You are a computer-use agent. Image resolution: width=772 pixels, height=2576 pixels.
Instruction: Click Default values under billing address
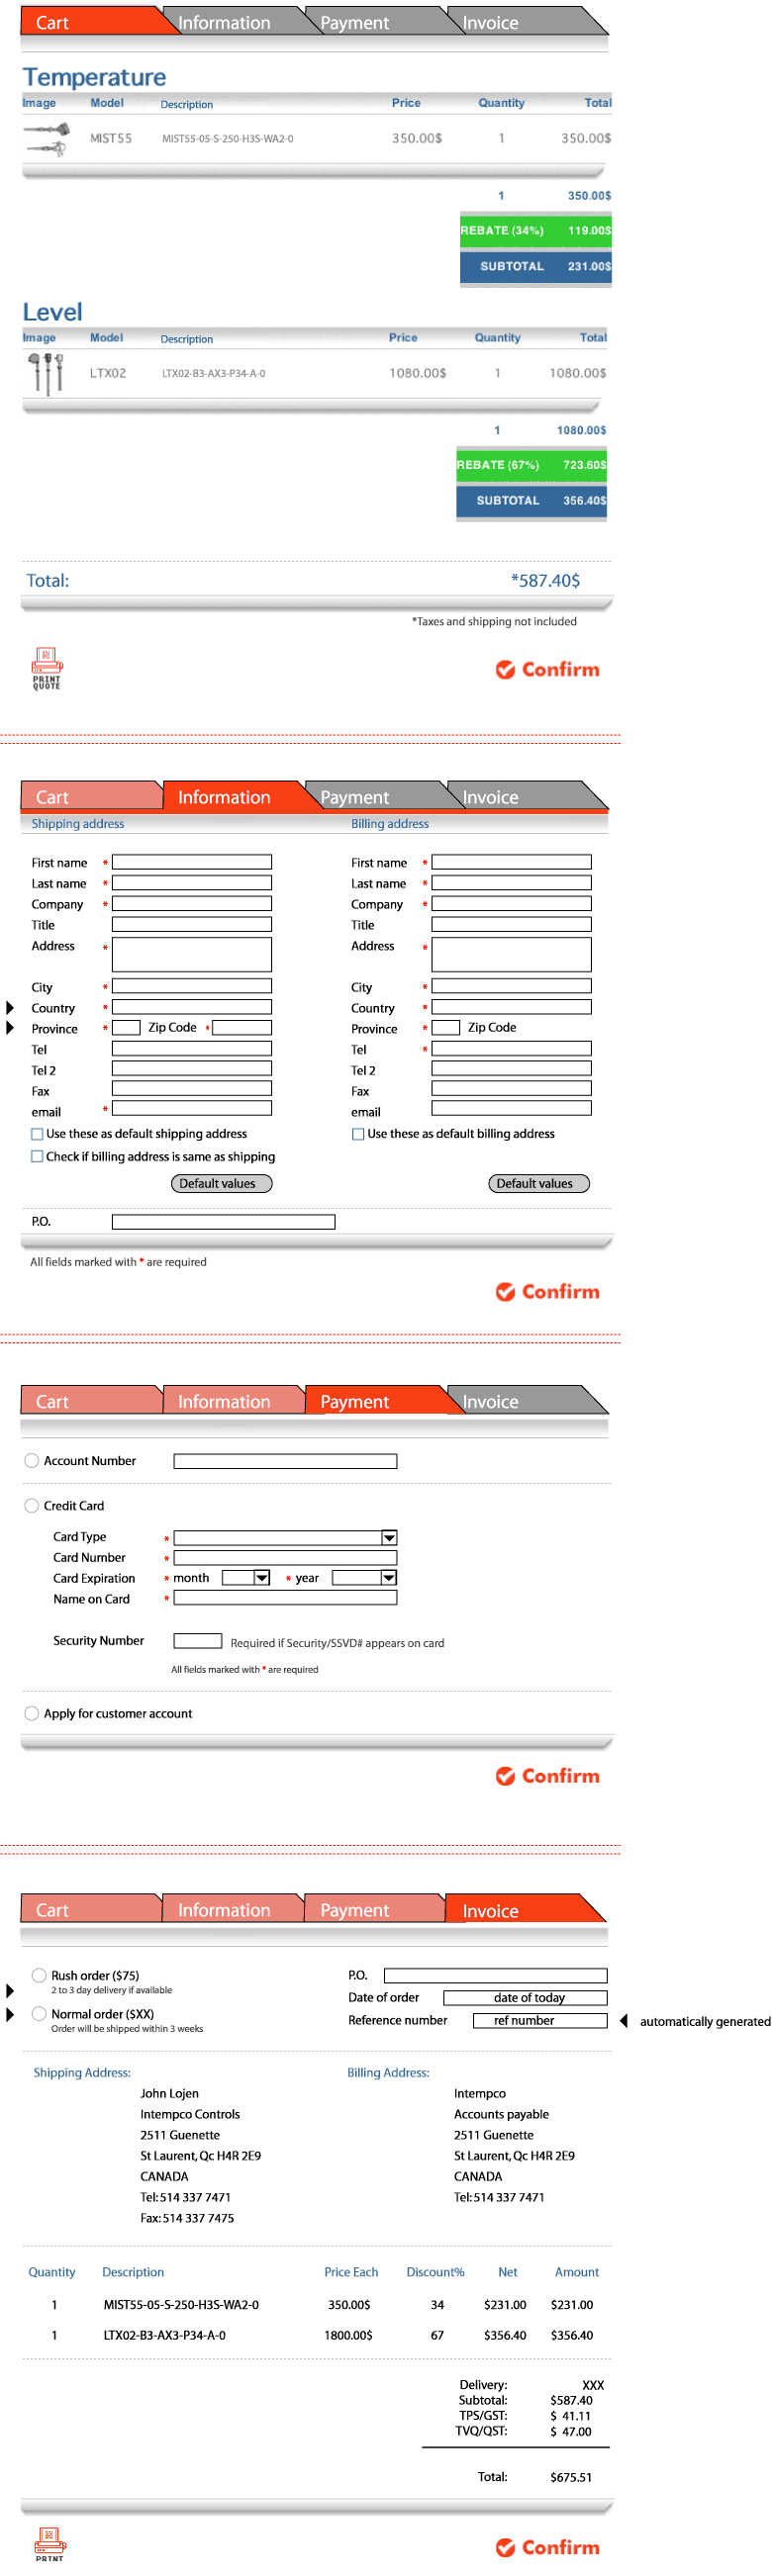pyautogui.click(x=539, y=1183)
